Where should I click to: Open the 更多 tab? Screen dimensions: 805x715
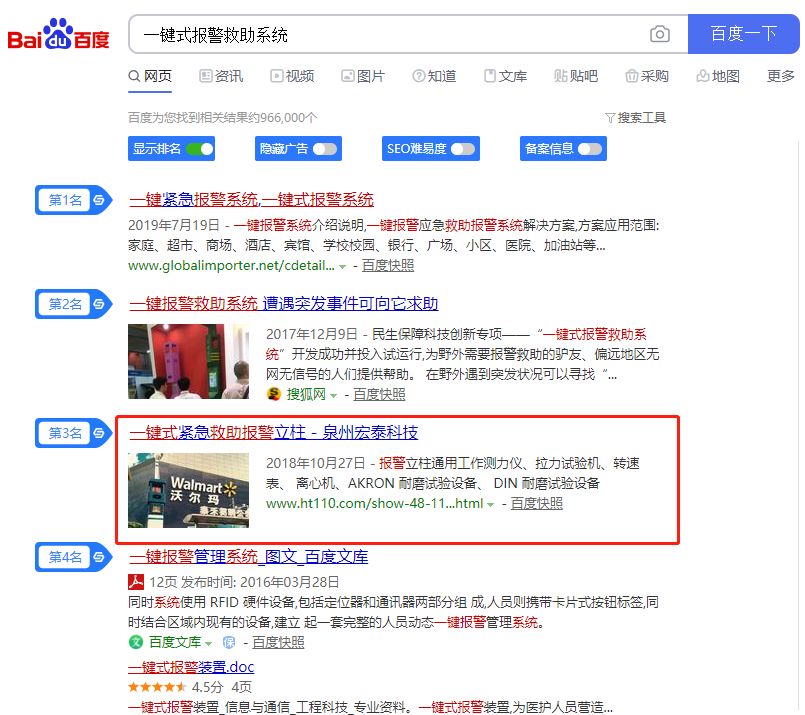click(x=780, y=76)
